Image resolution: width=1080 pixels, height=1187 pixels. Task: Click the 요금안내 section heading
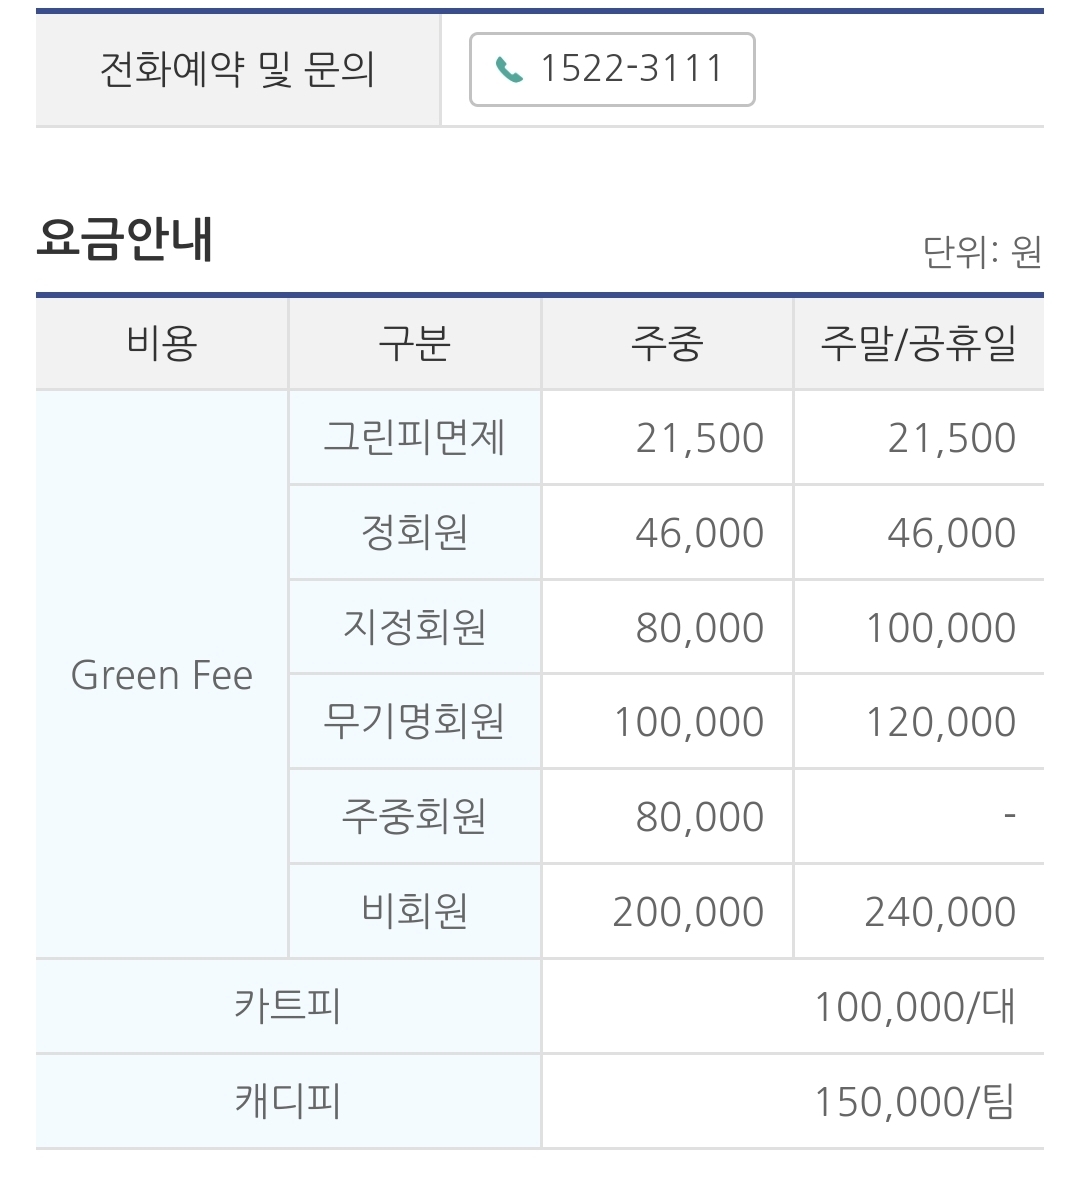click(x=125, y=239)
